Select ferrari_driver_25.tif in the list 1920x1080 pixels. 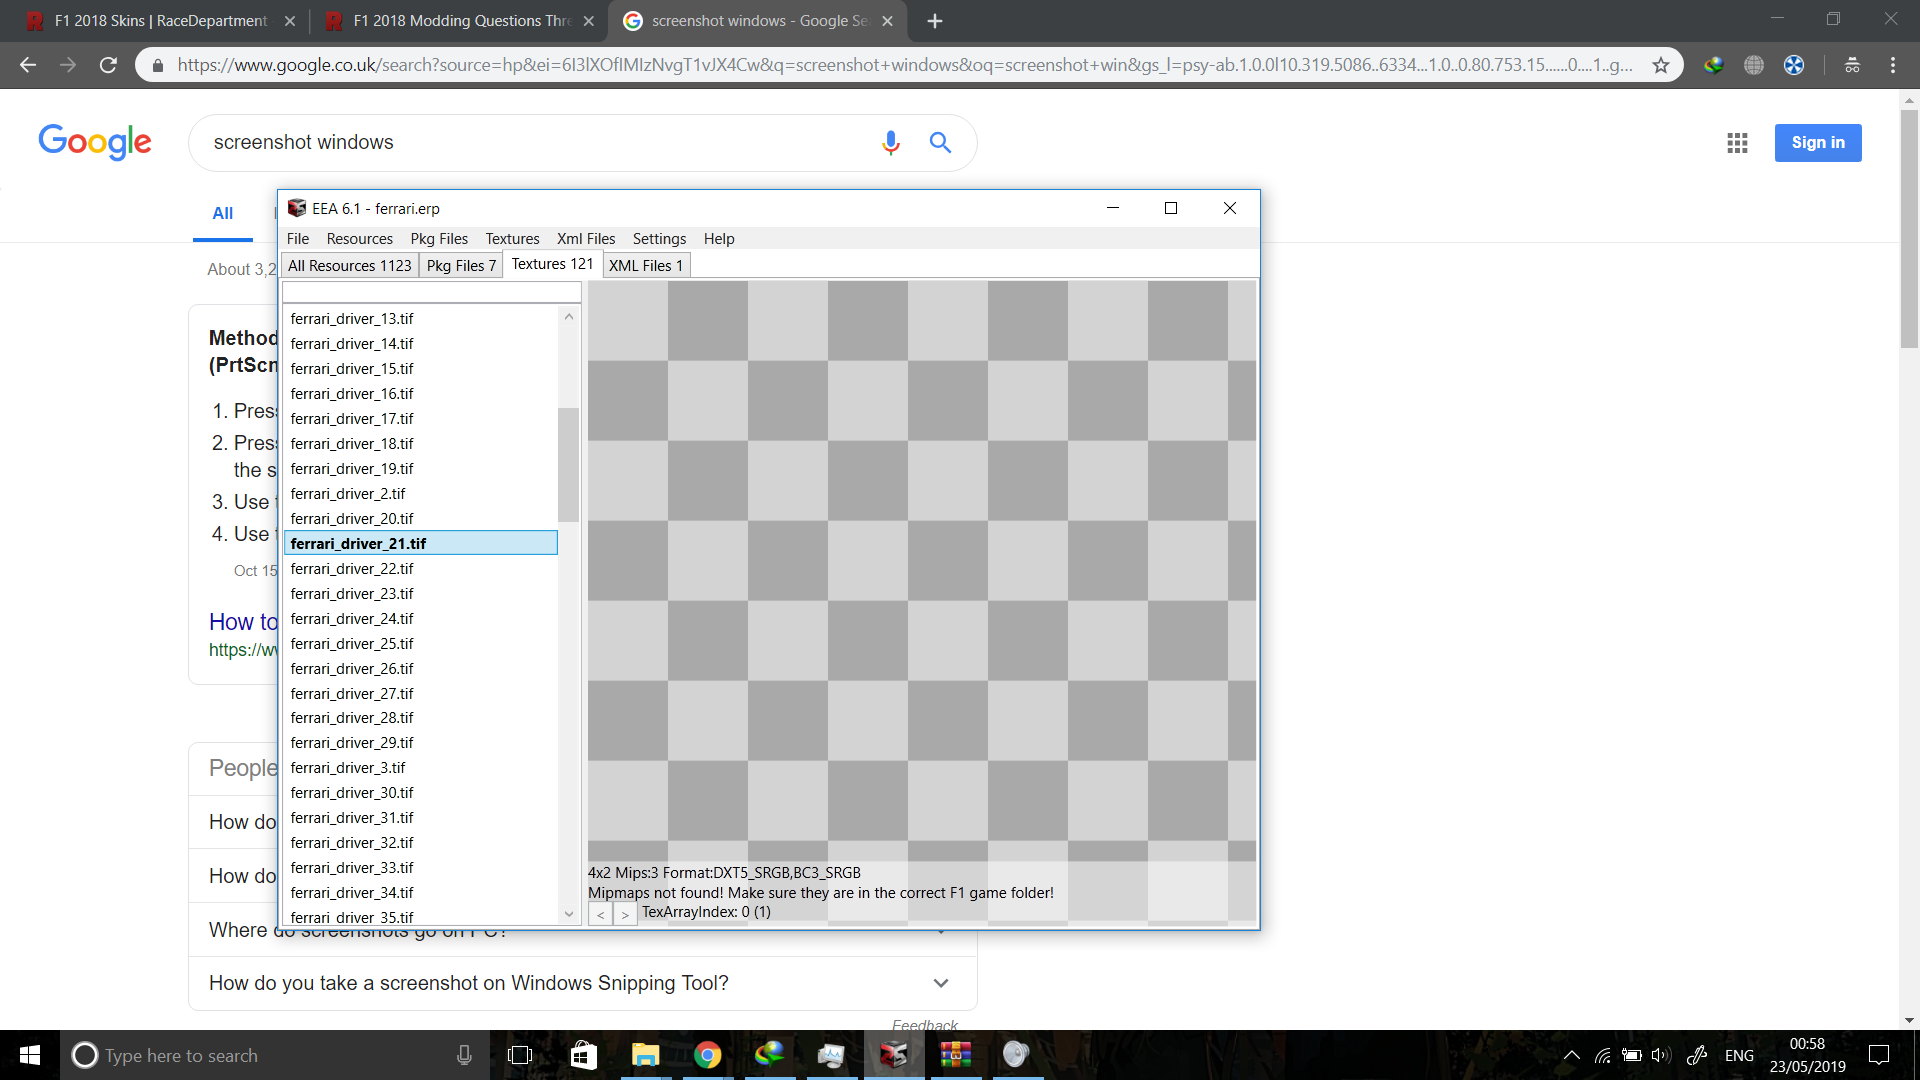click(x=421, y=644)
